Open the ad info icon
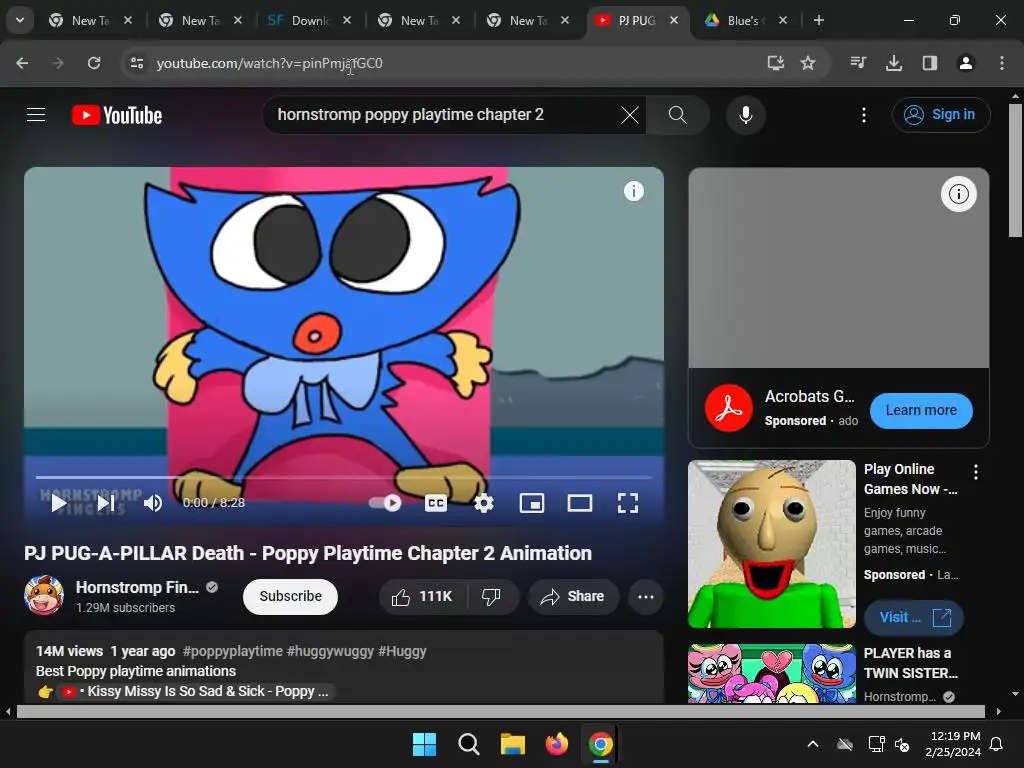 point(958,194)
